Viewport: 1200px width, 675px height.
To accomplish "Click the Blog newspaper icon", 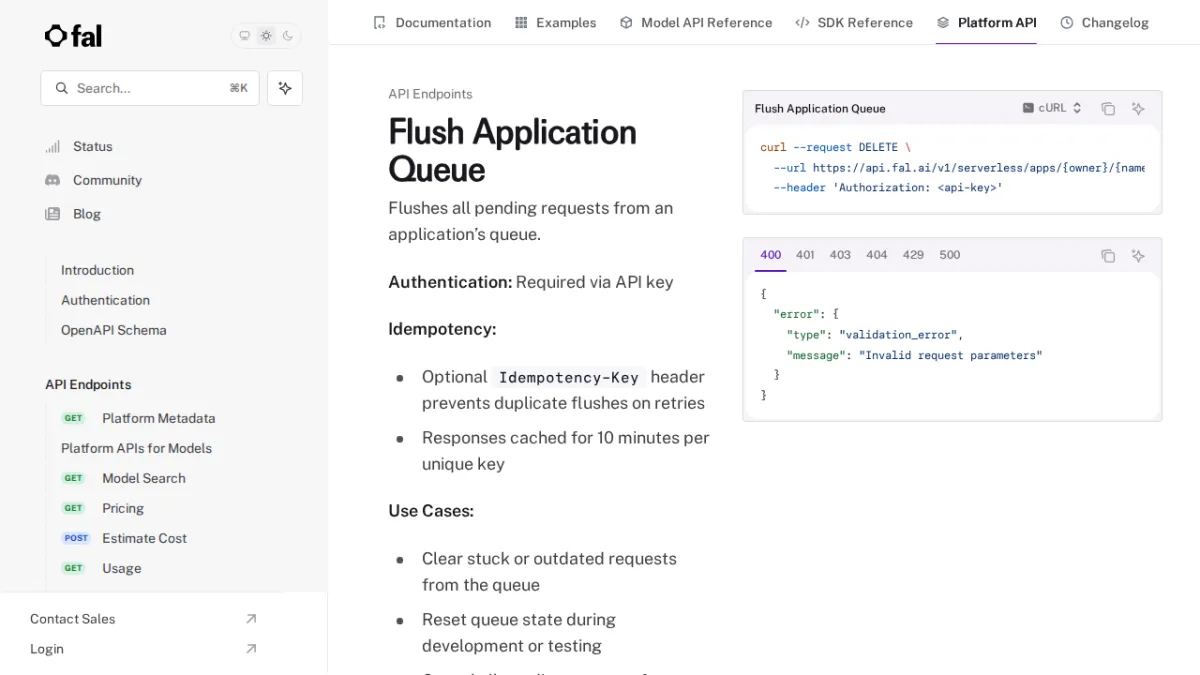I will click(53, 214).
